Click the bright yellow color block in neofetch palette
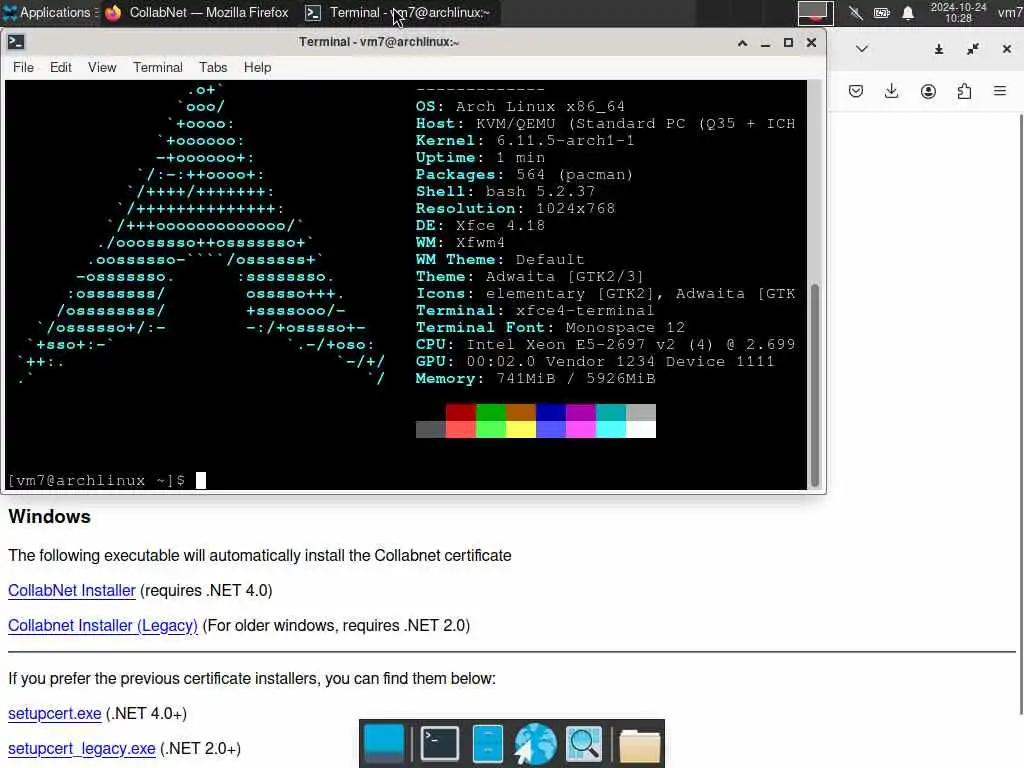This screenshot has width=1024, height=768. 520,429
